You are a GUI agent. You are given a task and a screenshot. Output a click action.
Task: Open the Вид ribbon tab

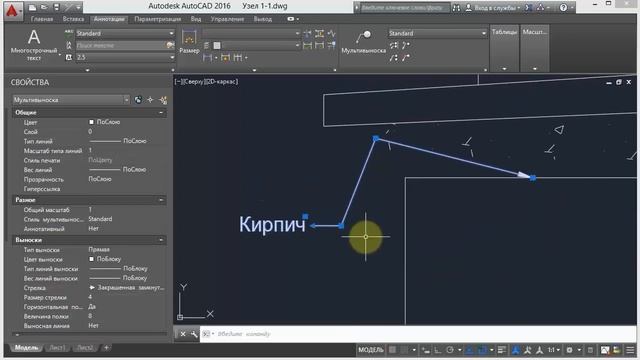point(196,19)
